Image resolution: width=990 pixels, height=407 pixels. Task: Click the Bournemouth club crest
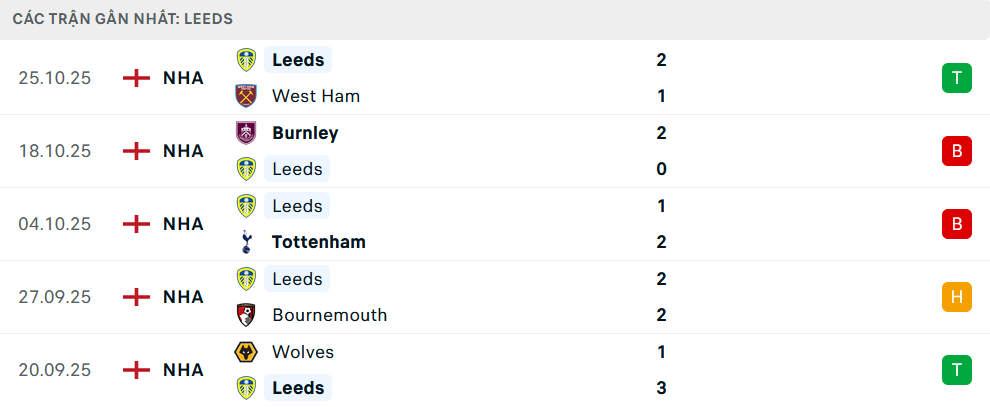(245, 315)
